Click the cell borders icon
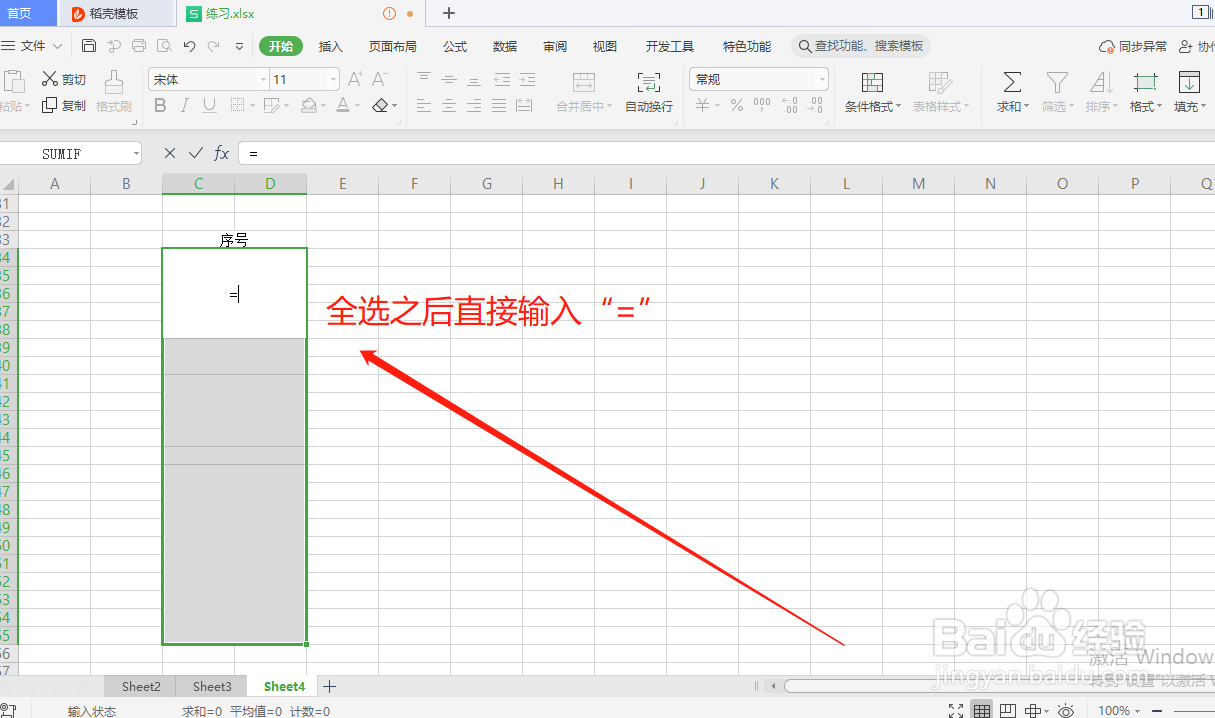Viewport: 1215px width, 718px height. tap(237, 105)
